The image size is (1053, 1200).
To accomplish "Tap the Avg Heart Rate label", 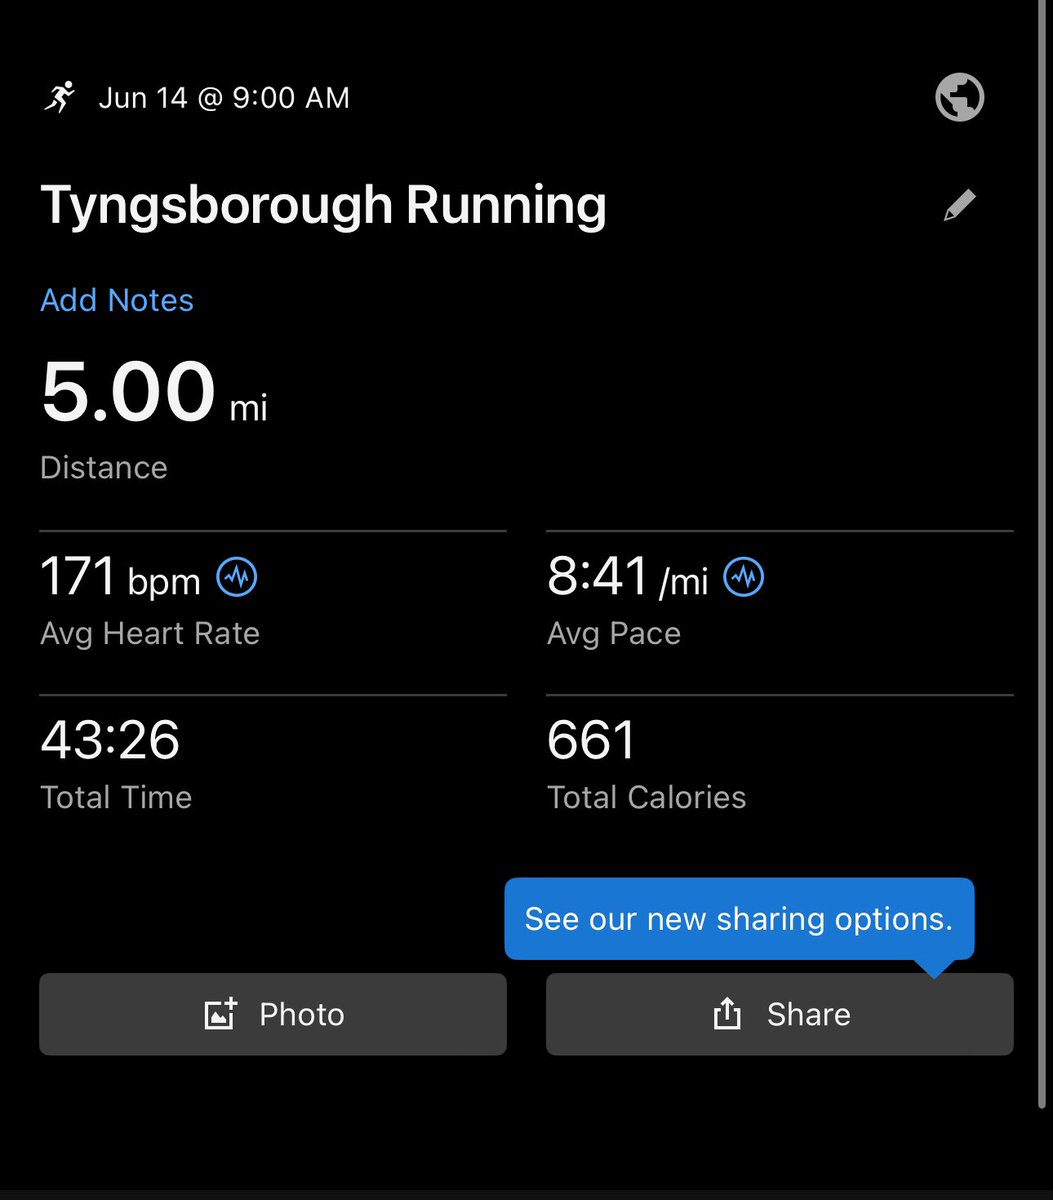I will coord(150,633).
